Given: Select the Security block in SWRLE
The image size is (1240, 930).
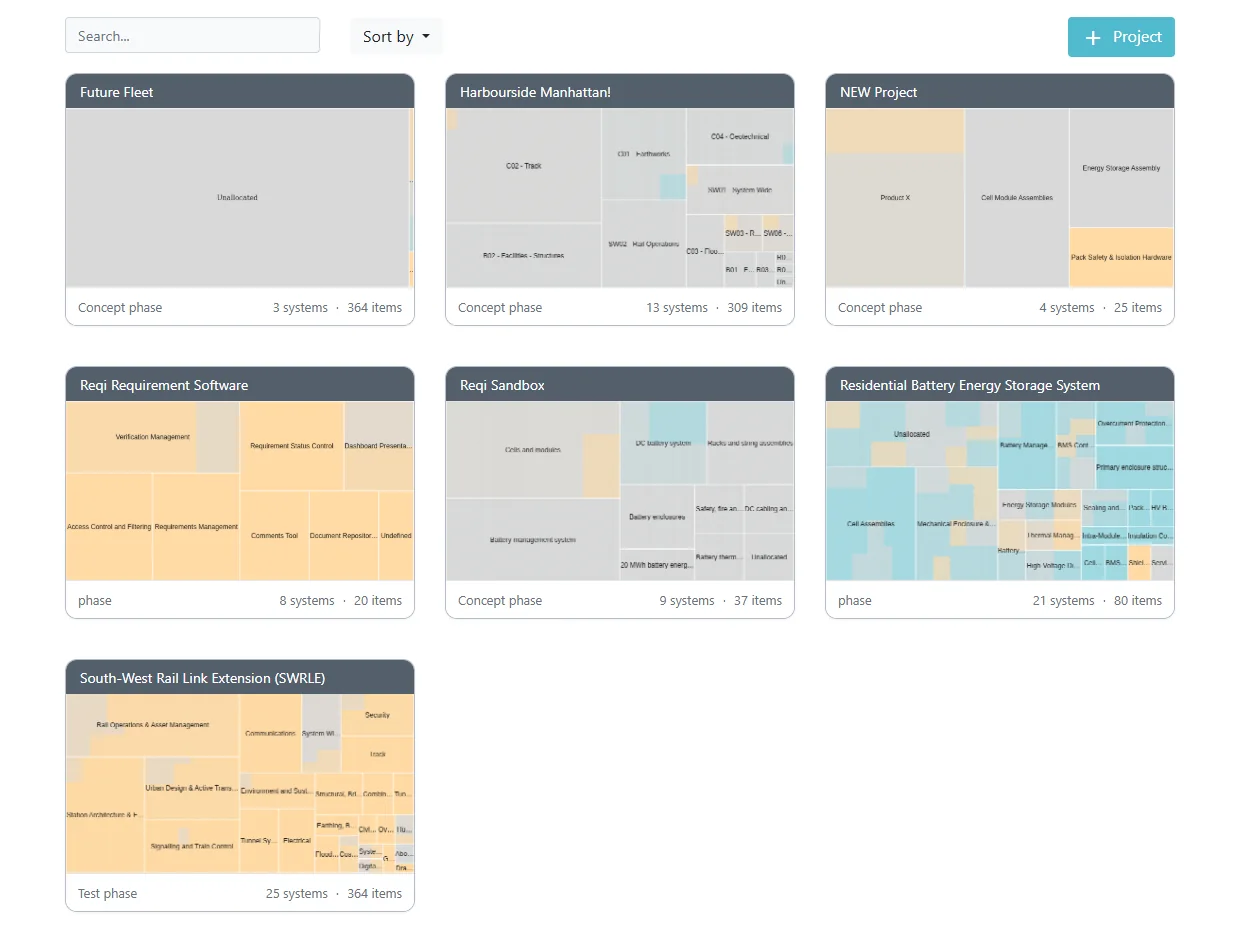Looking at the screenshot, I should click(x=377, y=715).
